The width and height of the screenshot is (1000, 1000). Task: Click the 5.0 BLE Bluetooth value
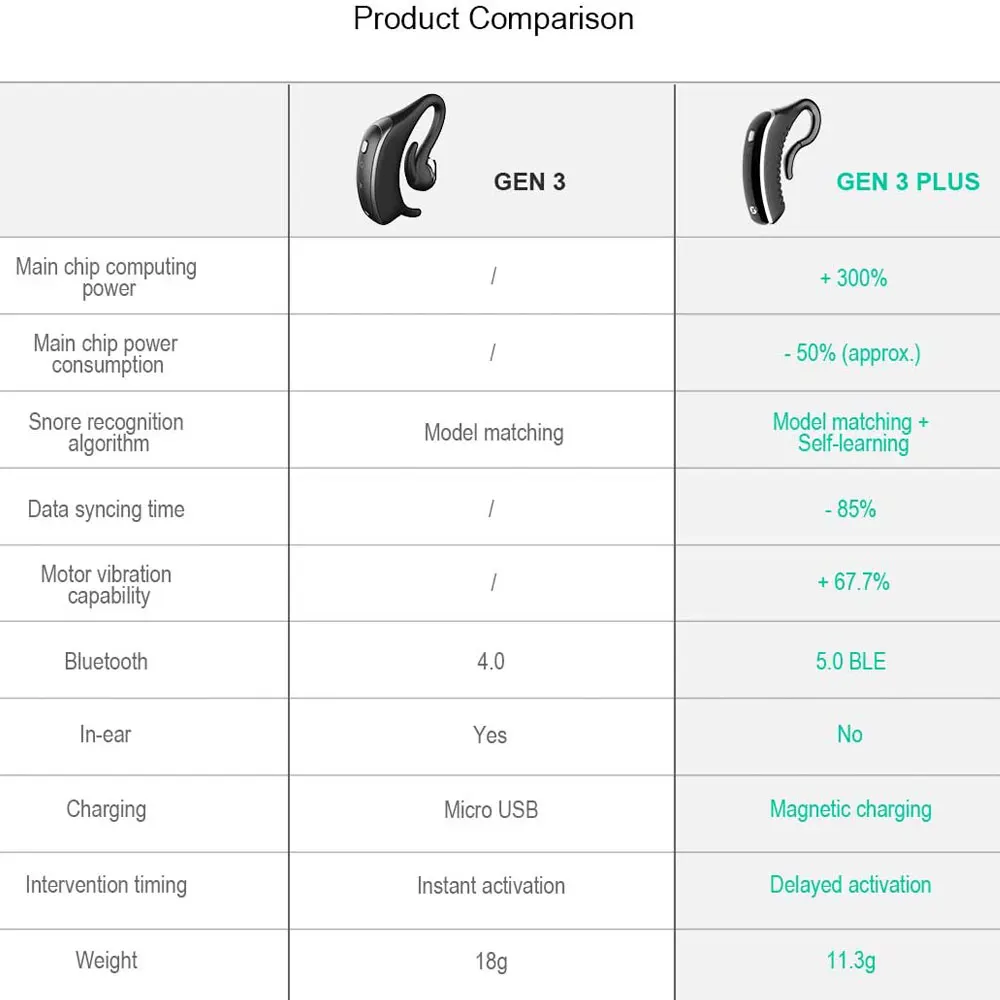[850, 661]
